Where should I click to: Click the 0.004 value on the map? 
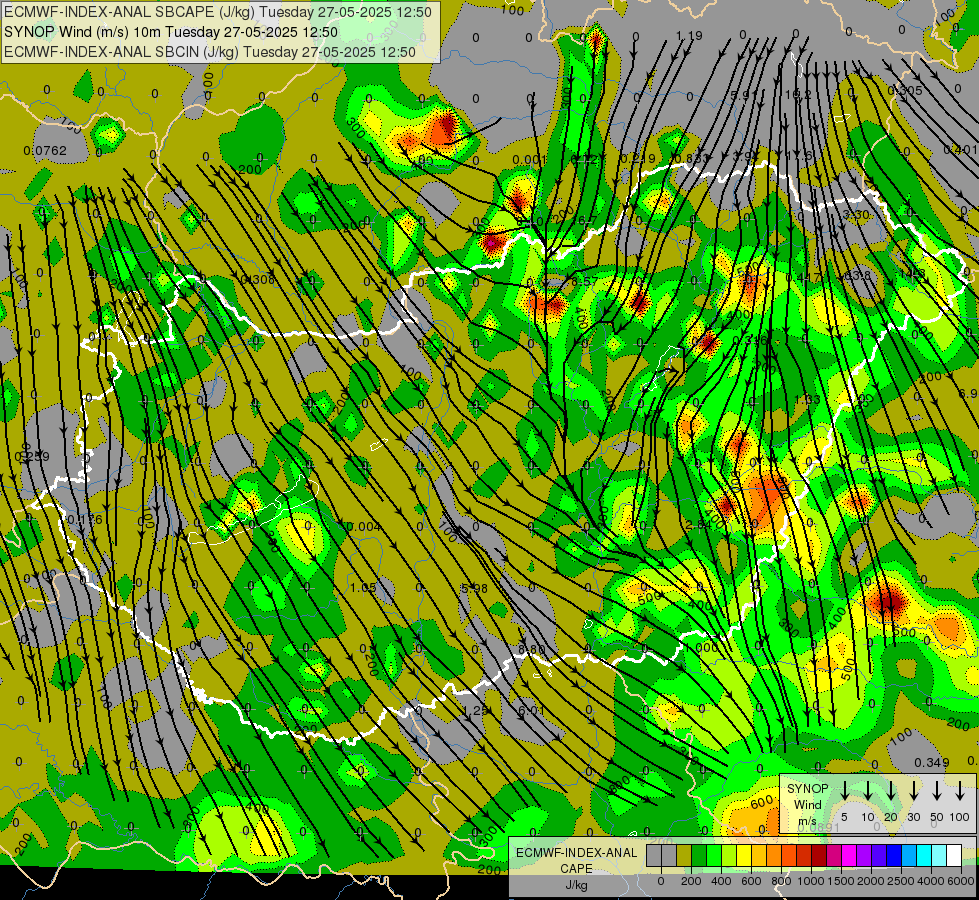point(363,527)
